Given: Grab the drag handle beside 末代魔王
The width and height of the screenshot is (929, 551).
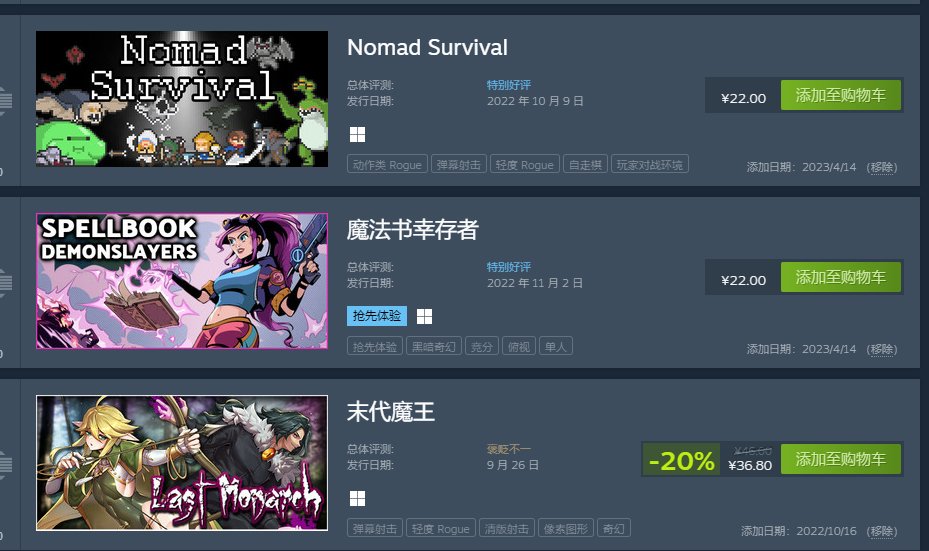Looking at the screenshot, I should pyautogui.click(x=5, y=464).
